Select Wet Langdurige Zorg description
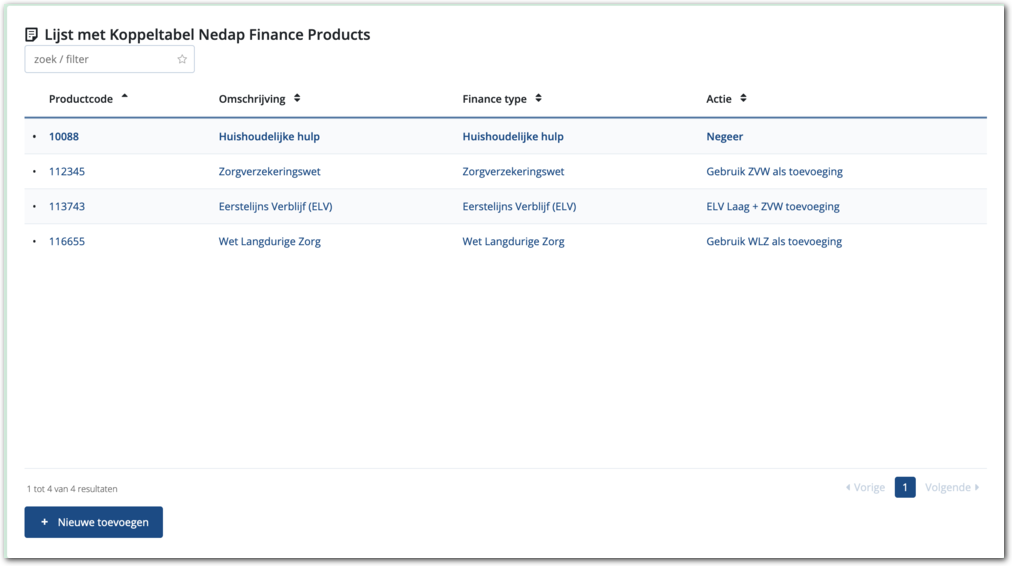This screenshot has height=566, width=1012. coord(269,242)
